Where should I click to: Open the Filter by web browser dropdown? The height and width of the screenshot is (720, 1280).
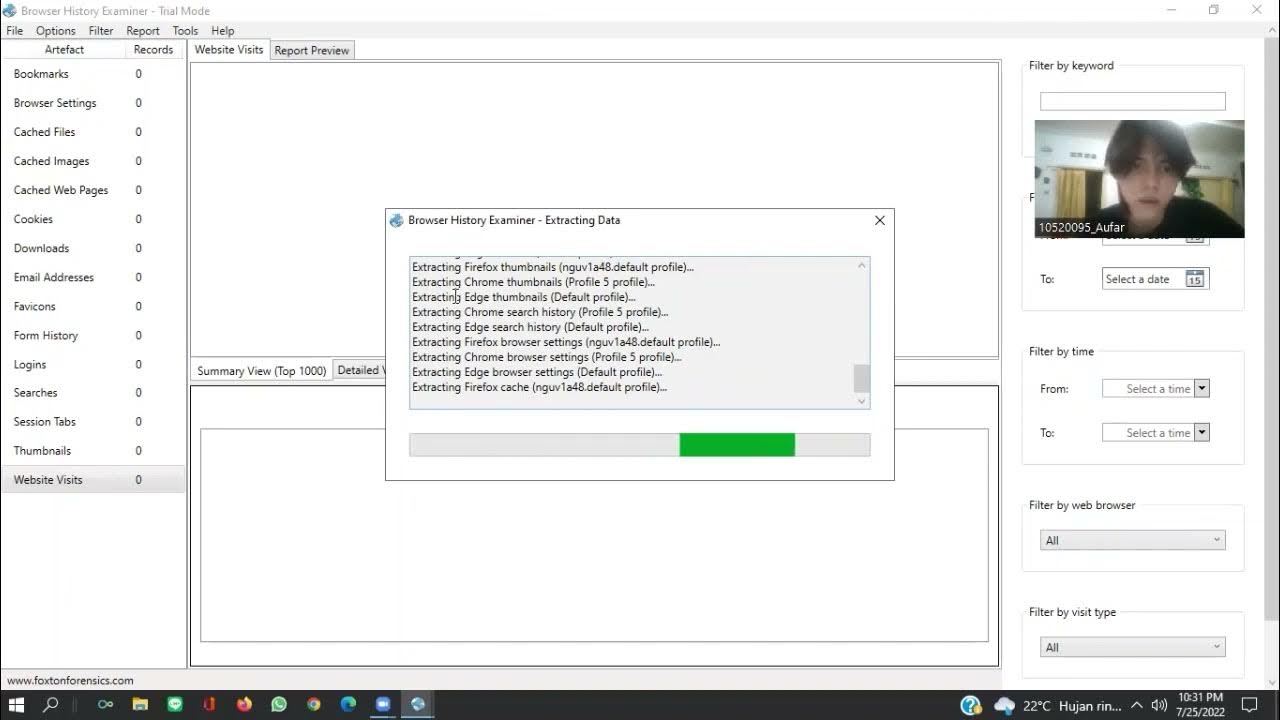(x=1132, y=540)
